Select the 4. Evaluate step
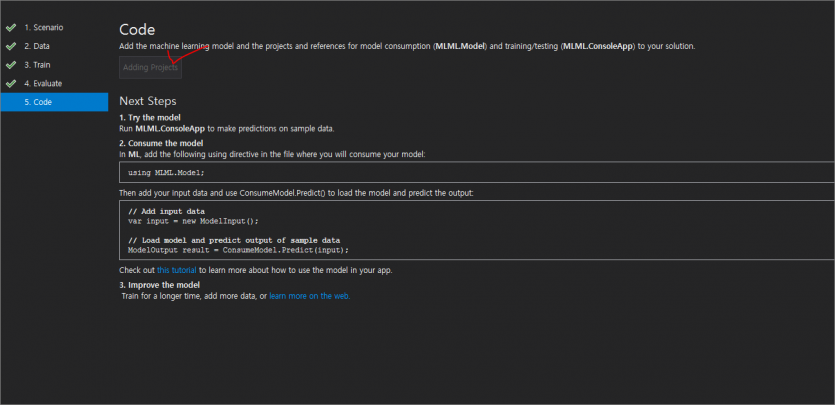 pyautogui.click(x=43, y=84)
